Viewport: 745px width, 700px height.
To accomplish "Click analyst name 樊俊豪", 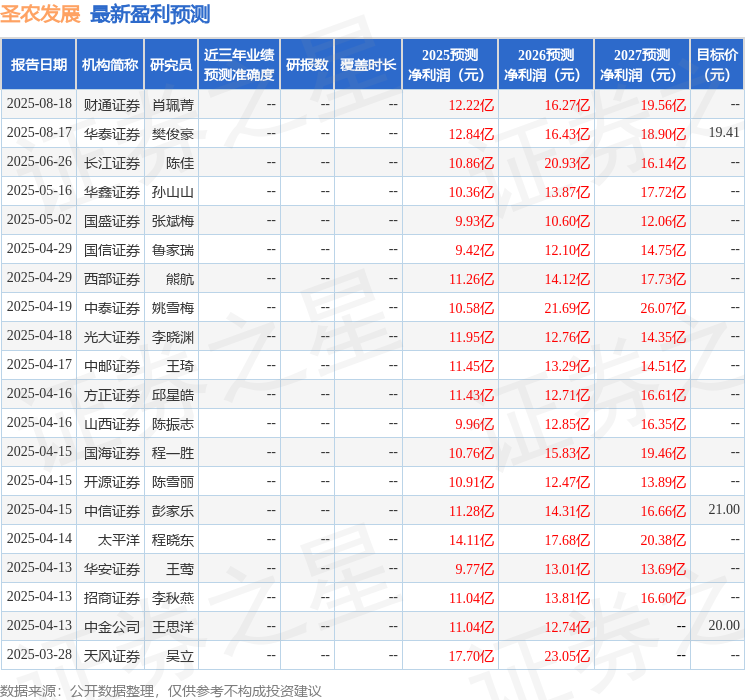I will pyautogui.click(x=172, y=133).
